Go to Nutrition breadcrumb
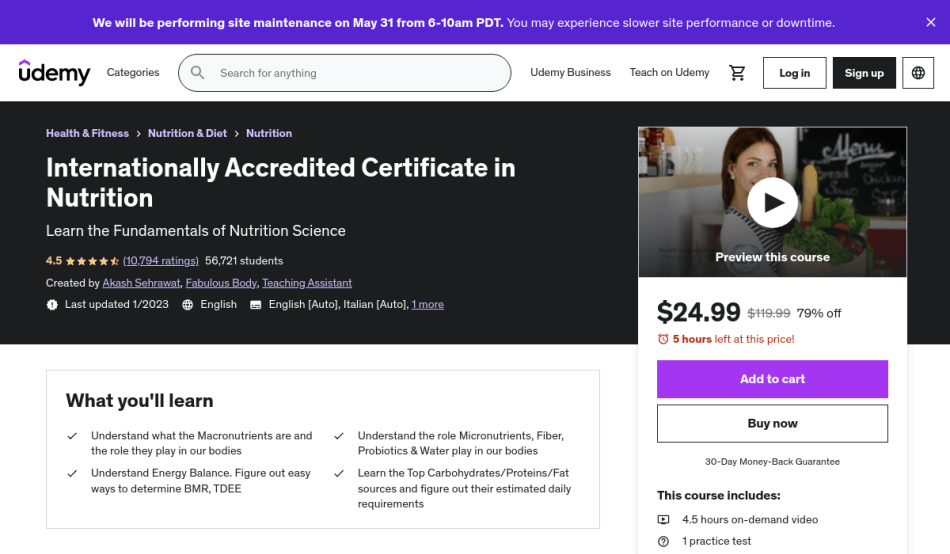950x554 pixels. [269, 133]
